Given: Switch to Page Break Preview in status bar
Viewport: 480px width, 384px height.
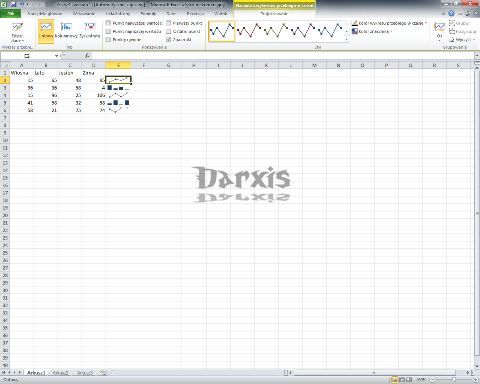Looking at the screenshot, I should 409,380.
